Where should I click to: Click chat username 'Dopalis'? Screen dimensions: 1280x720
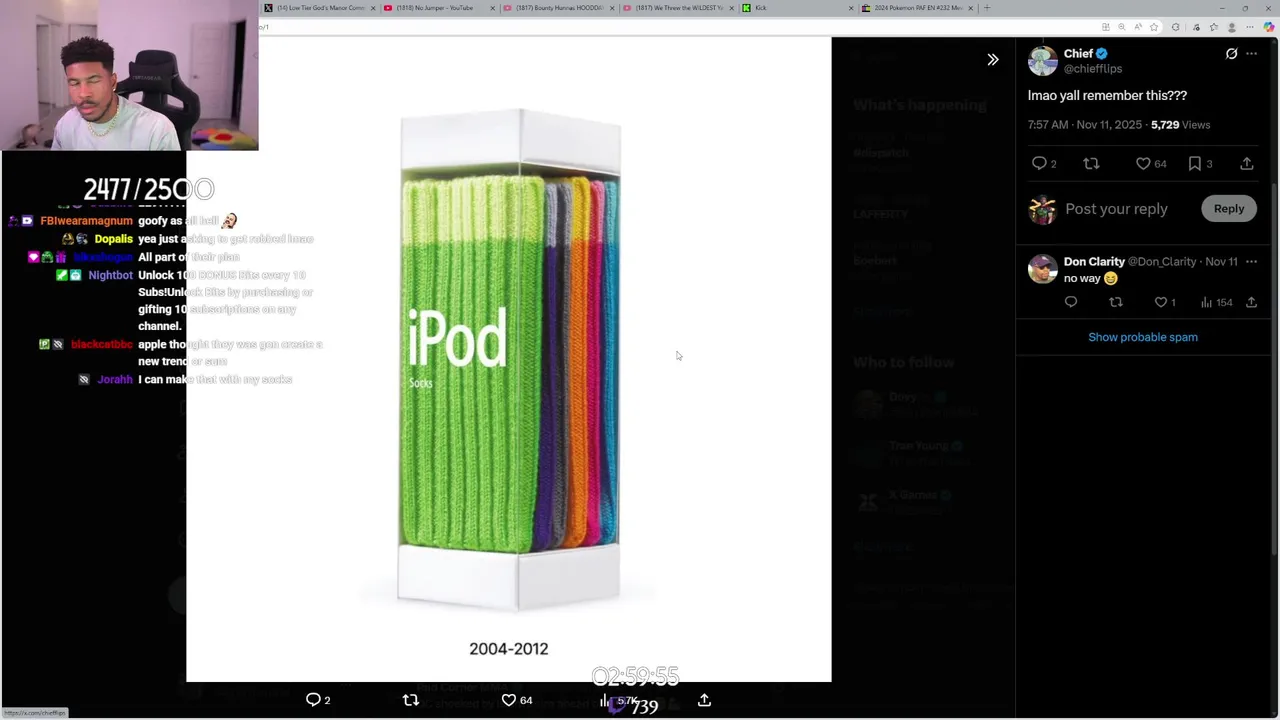point(114,239)
